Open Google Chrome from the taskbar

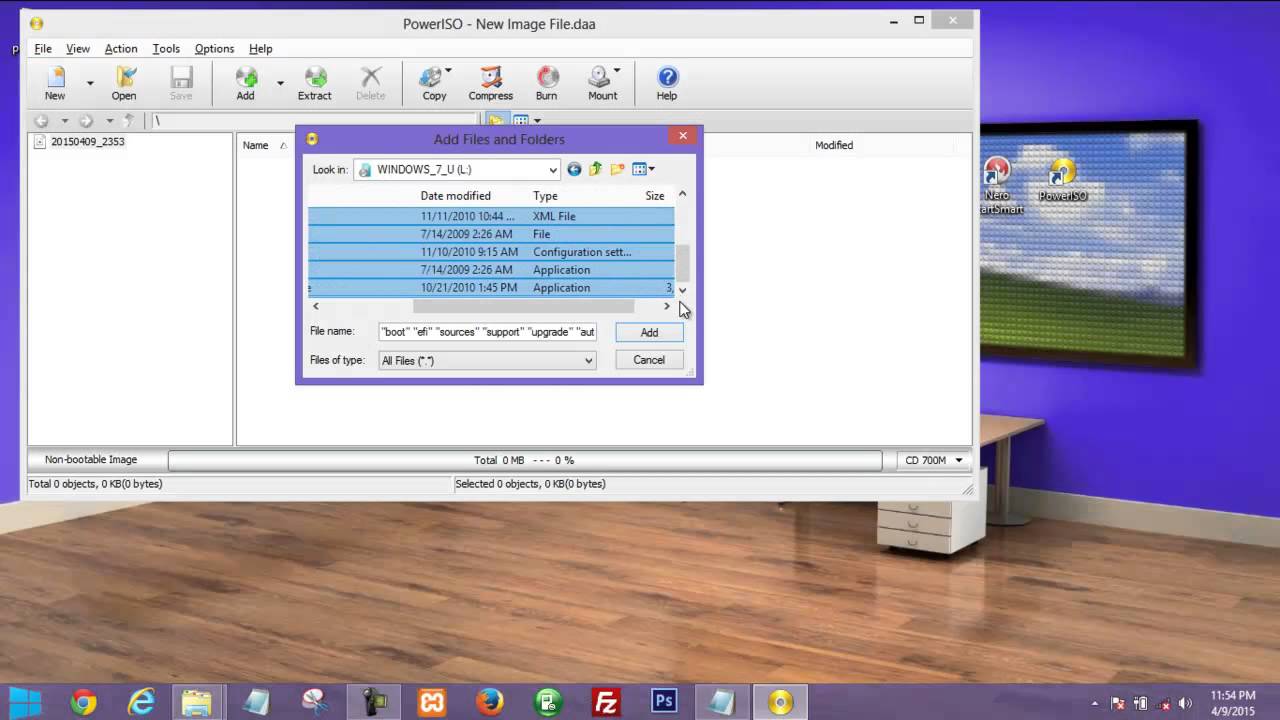(84, 702)
